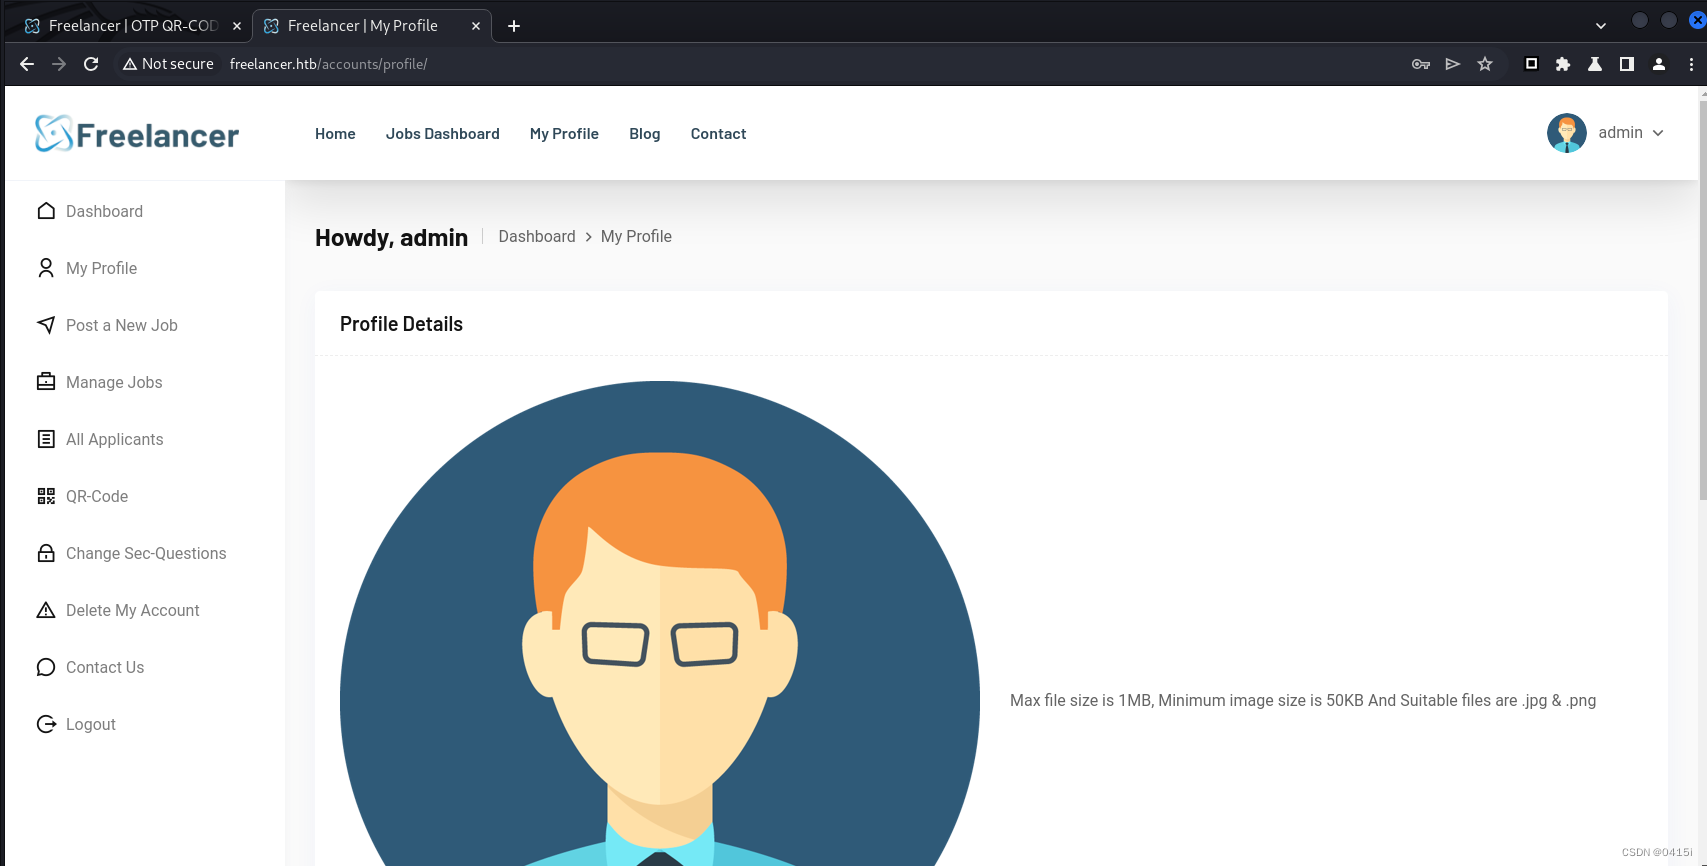1707x866 pixels.
Task: Click the paper-plane icon for Post a New Job
Action: (x=46, y=325)
